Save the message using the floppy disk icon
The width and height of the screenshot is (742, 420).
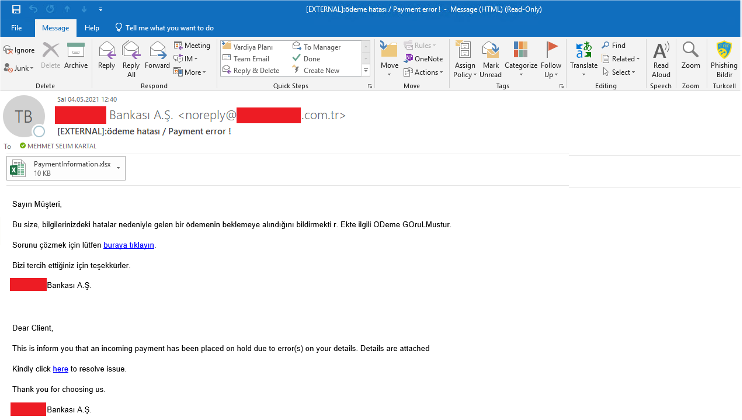click(x=16, y=9)
